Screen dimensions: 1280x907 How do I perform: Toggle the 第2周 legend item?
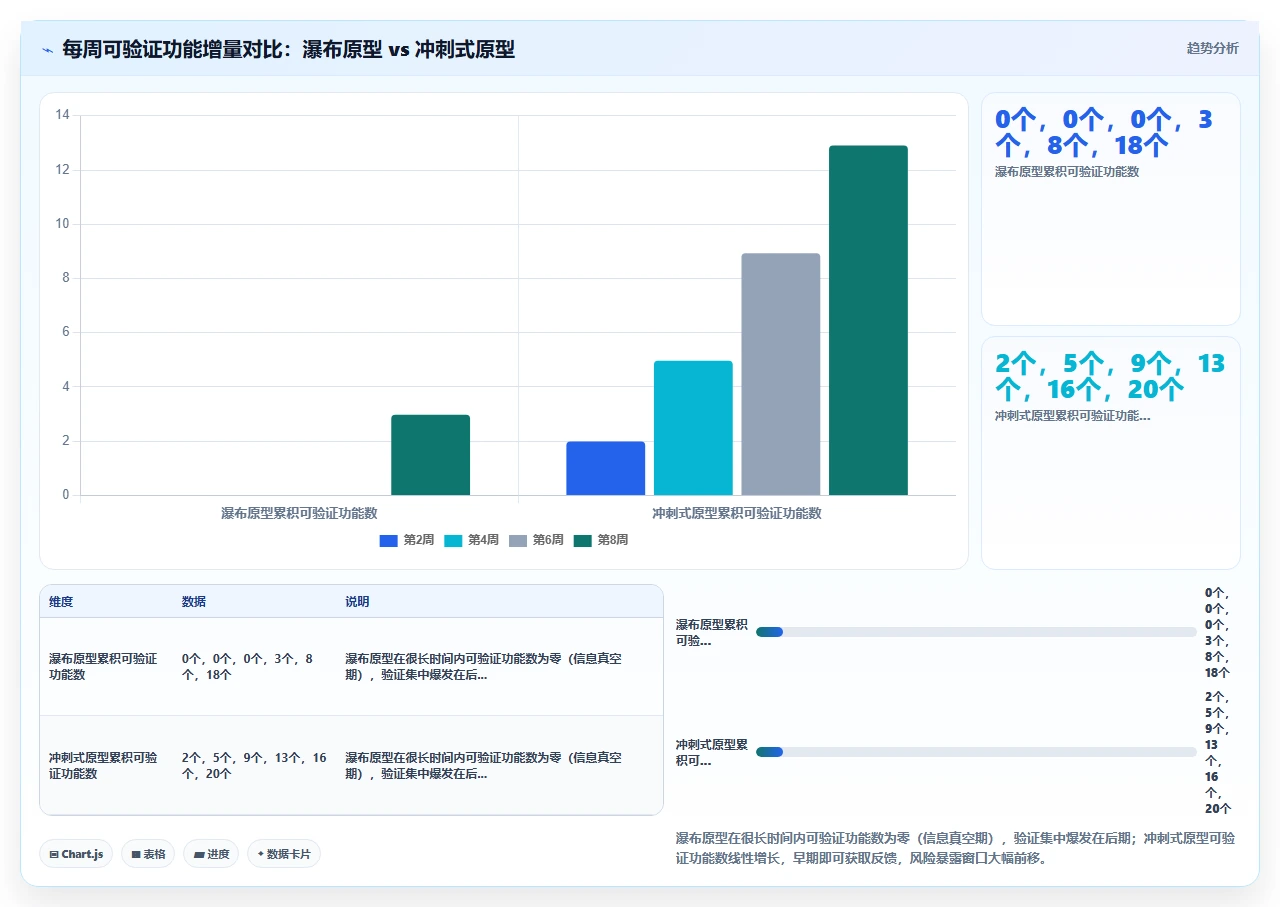[407, 540]
